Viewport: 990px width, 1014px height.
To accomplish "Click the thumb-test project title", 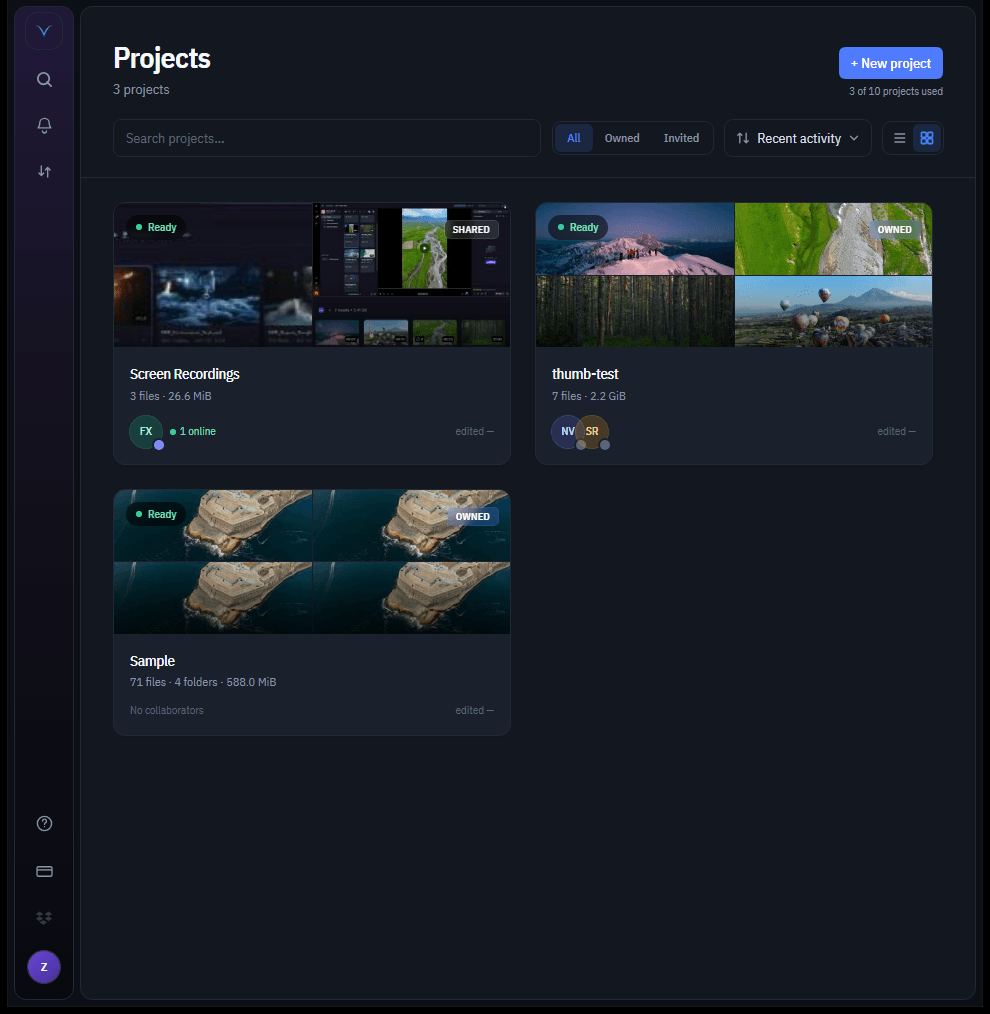I will pos(585,374).
